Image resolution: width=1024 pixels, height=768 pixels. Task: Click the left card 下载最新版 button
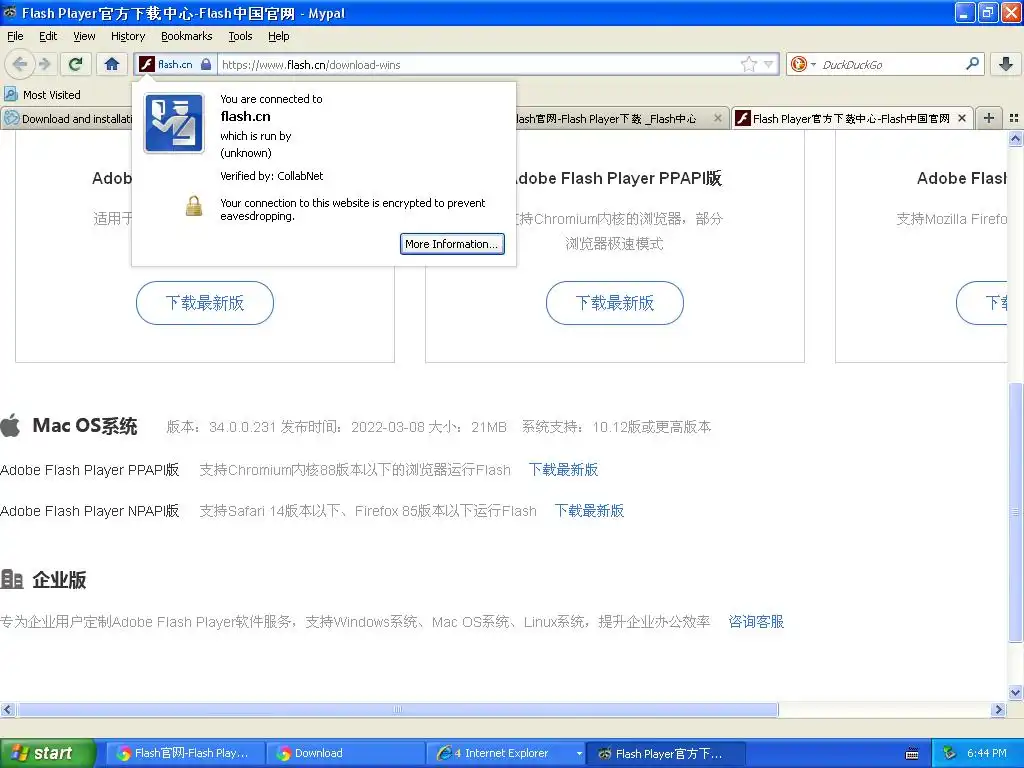point(204,303)
